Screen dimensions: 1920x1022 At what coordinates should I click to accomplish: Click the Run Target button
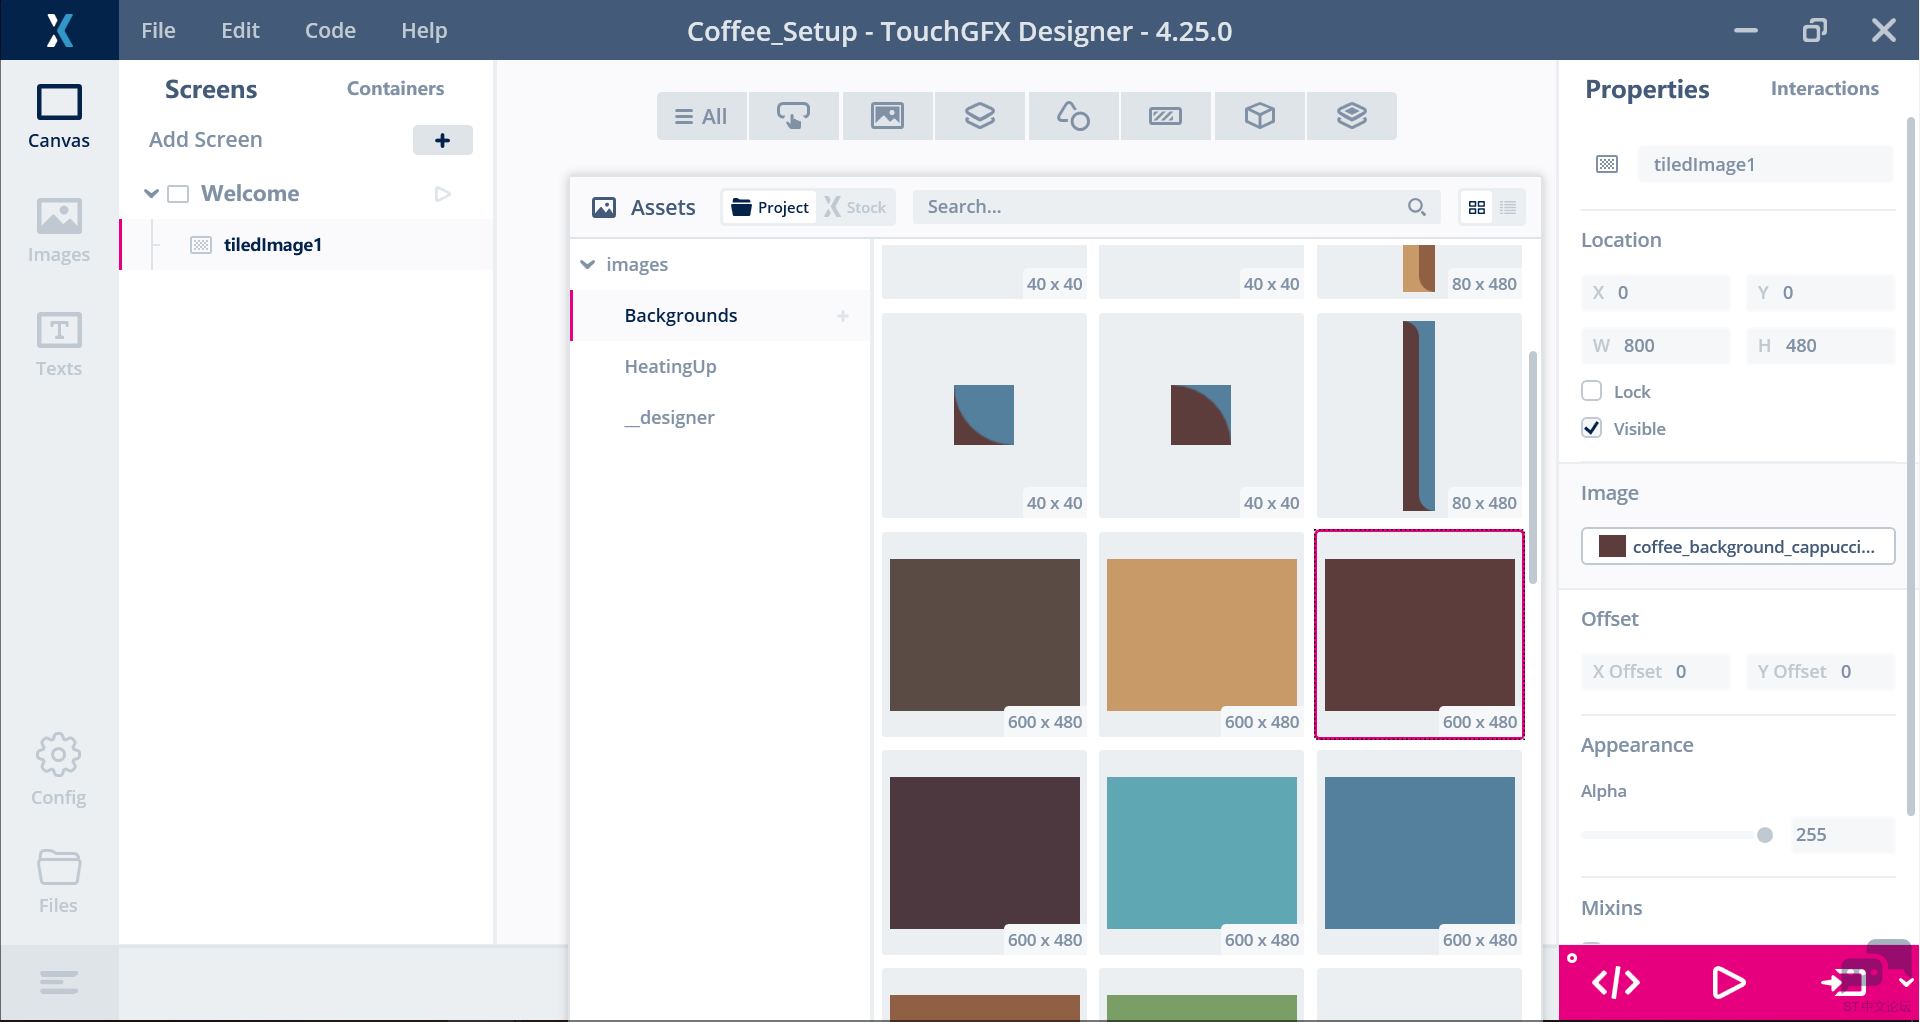(1845, 982)
